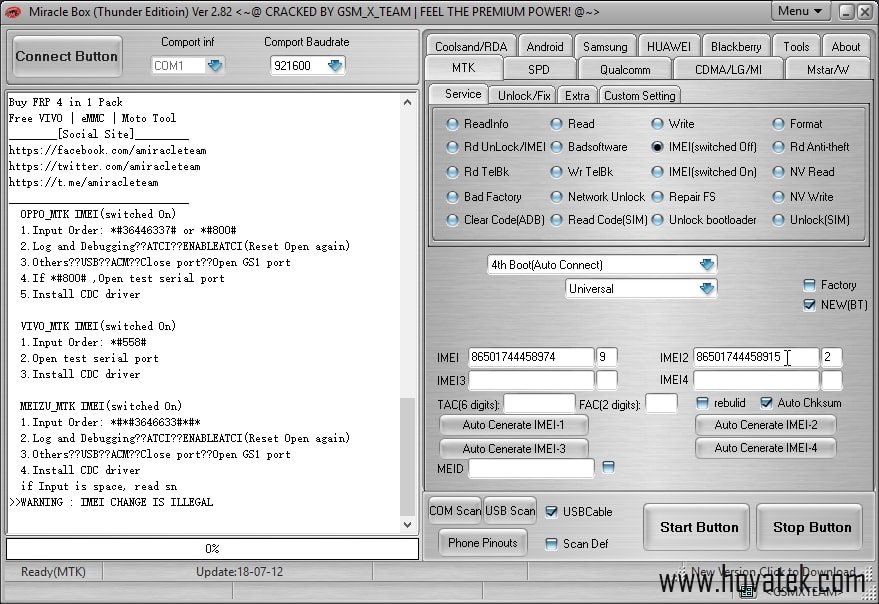Image resolution: width=879 pixels, height=604 pixels.
Task: Open the Blackberry tab
Action: point(736,47)
